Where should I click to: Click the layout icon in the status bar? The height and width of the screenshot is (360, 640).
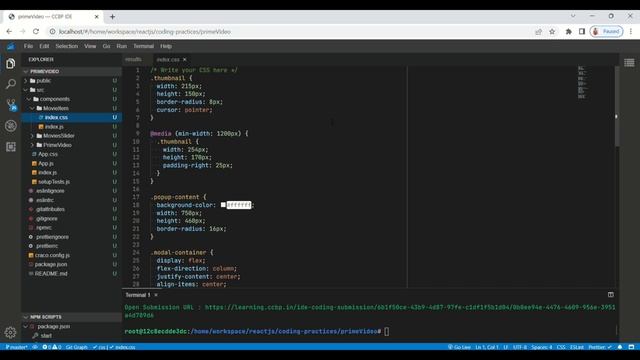(631, 347)
